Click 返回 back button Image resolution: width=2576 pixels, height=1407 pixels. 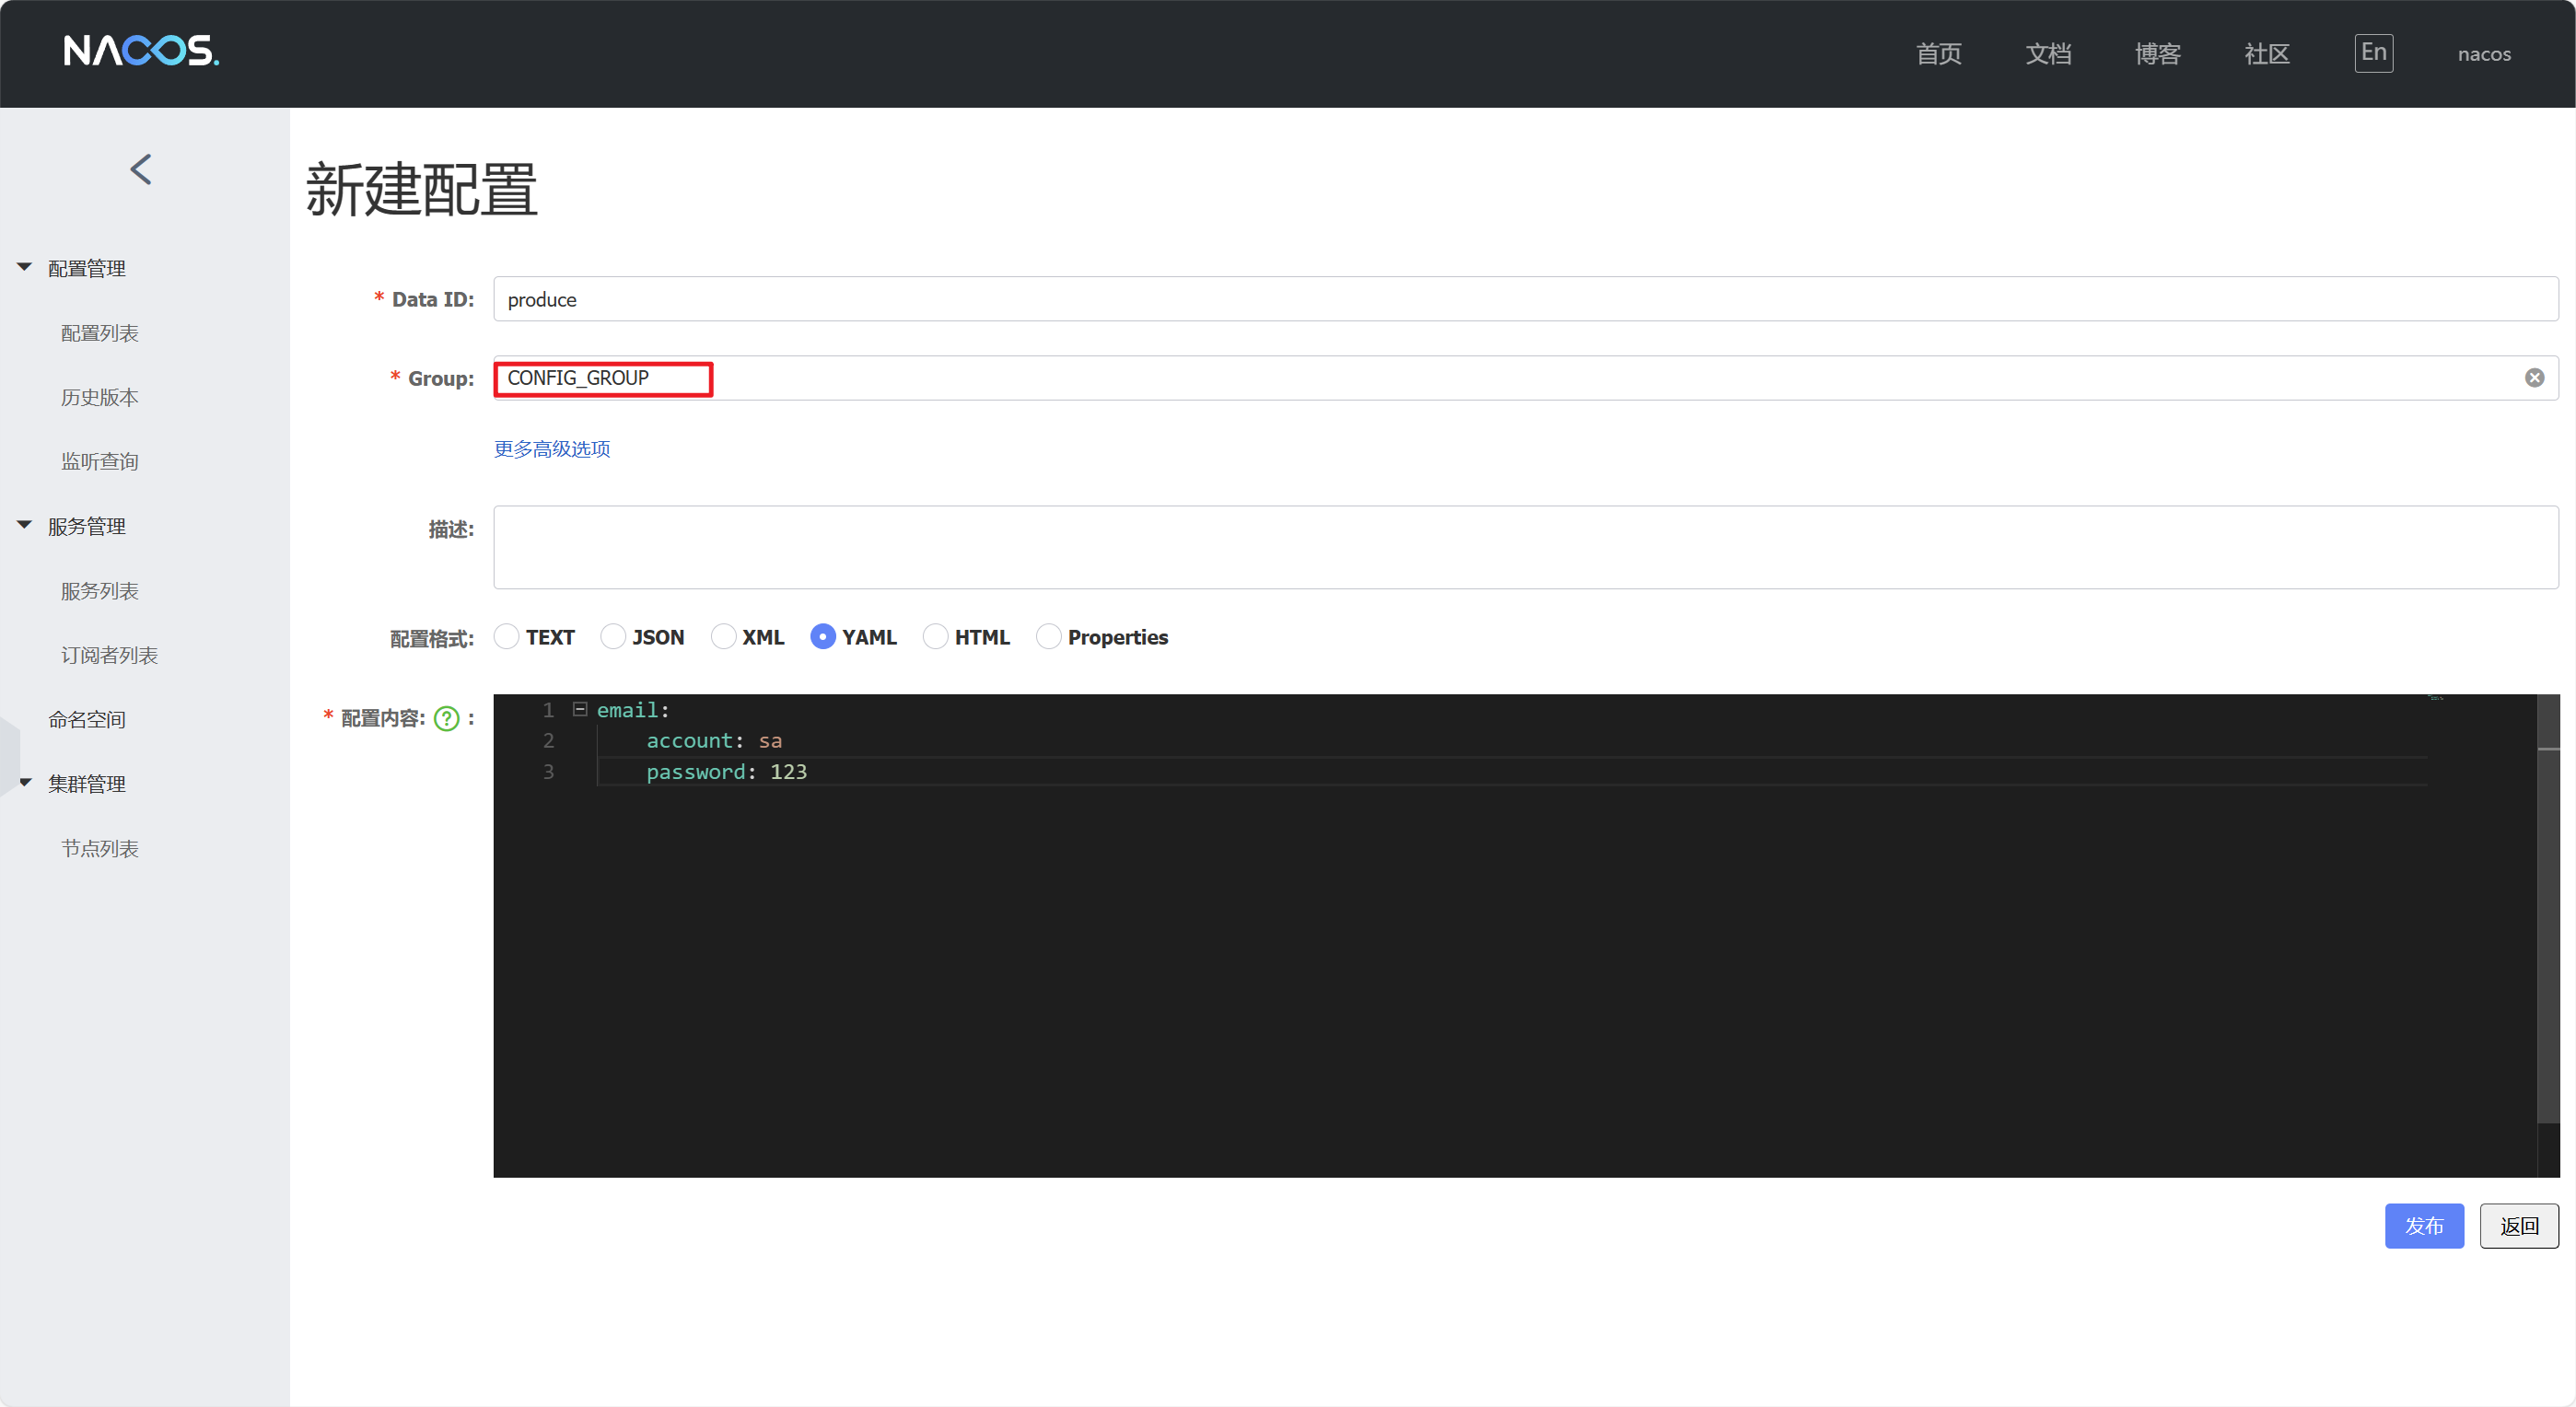[x=2519, y=1226]
